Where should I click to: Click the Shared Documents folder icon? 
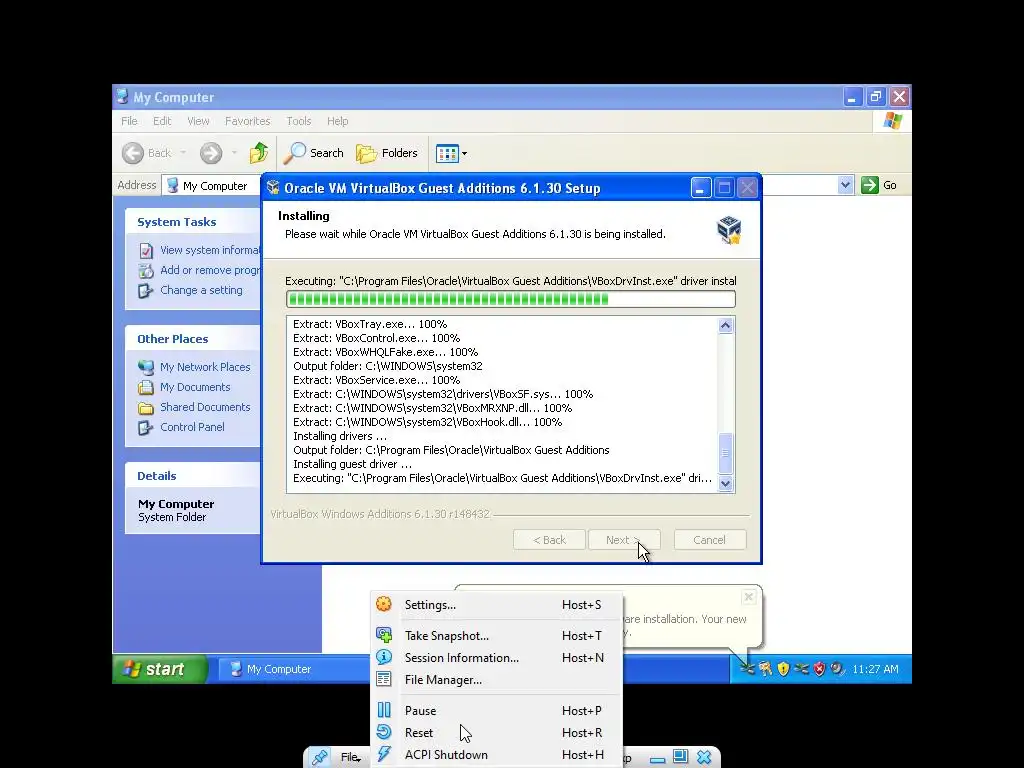pyautogui.click(x=146, y=408)
